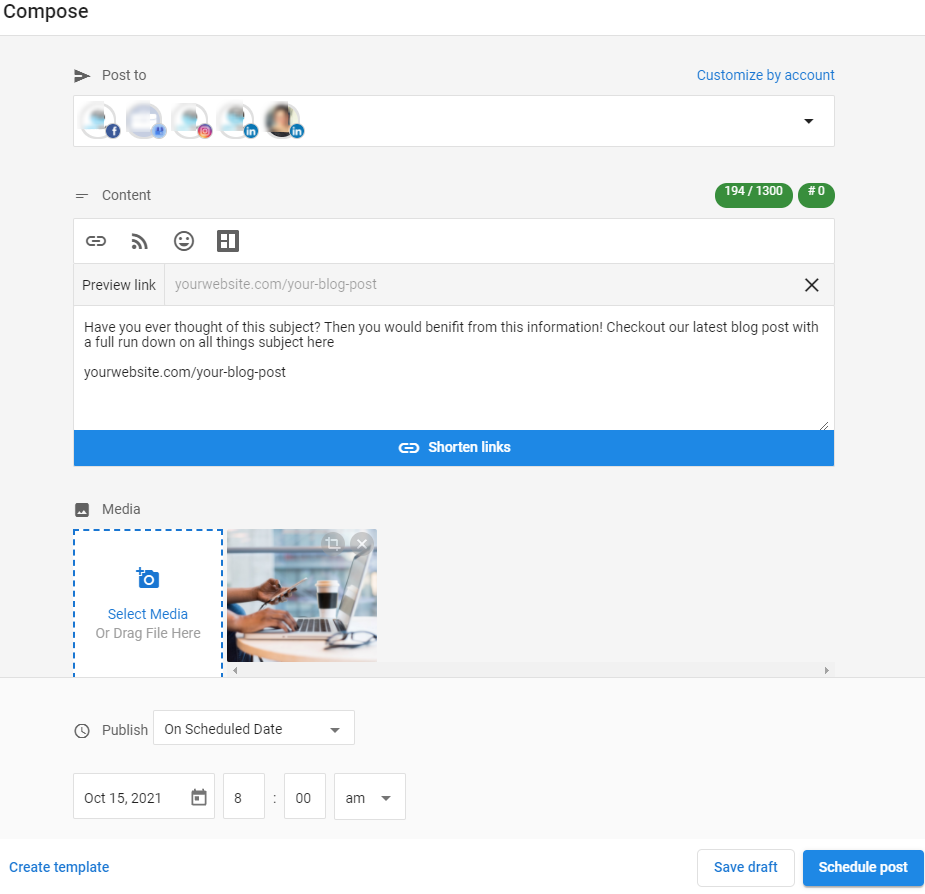The height and width of the screenshot is (894, 925).
Task: Click Create template link
Action: click(59, 867)
